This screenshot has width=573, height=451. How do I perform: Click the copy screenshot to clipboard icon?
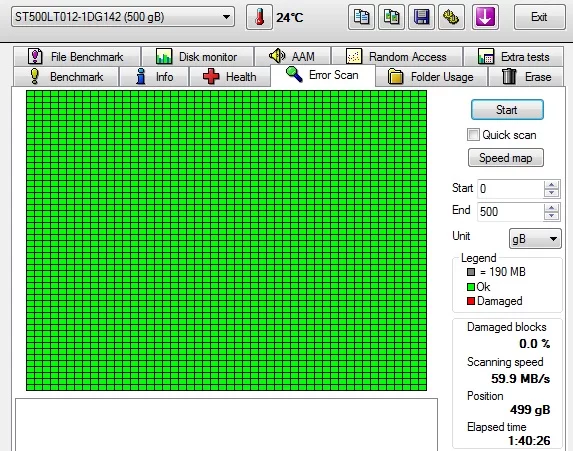391,17
